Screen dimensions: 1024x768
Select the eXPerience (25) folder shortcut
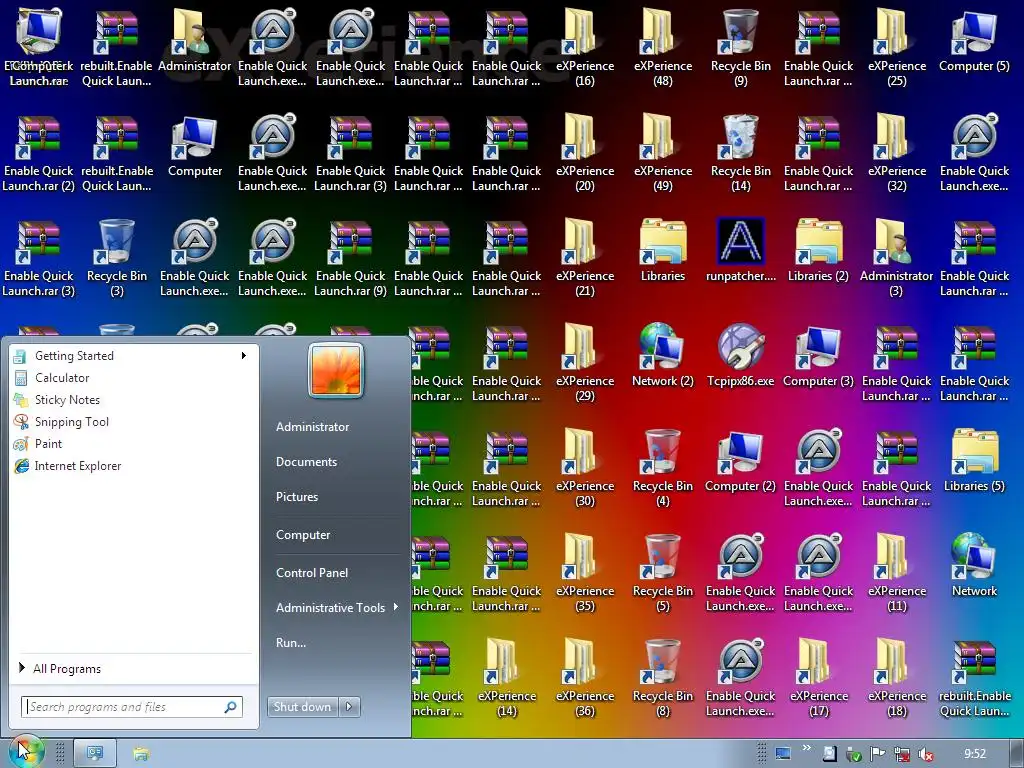click(897, 48)
